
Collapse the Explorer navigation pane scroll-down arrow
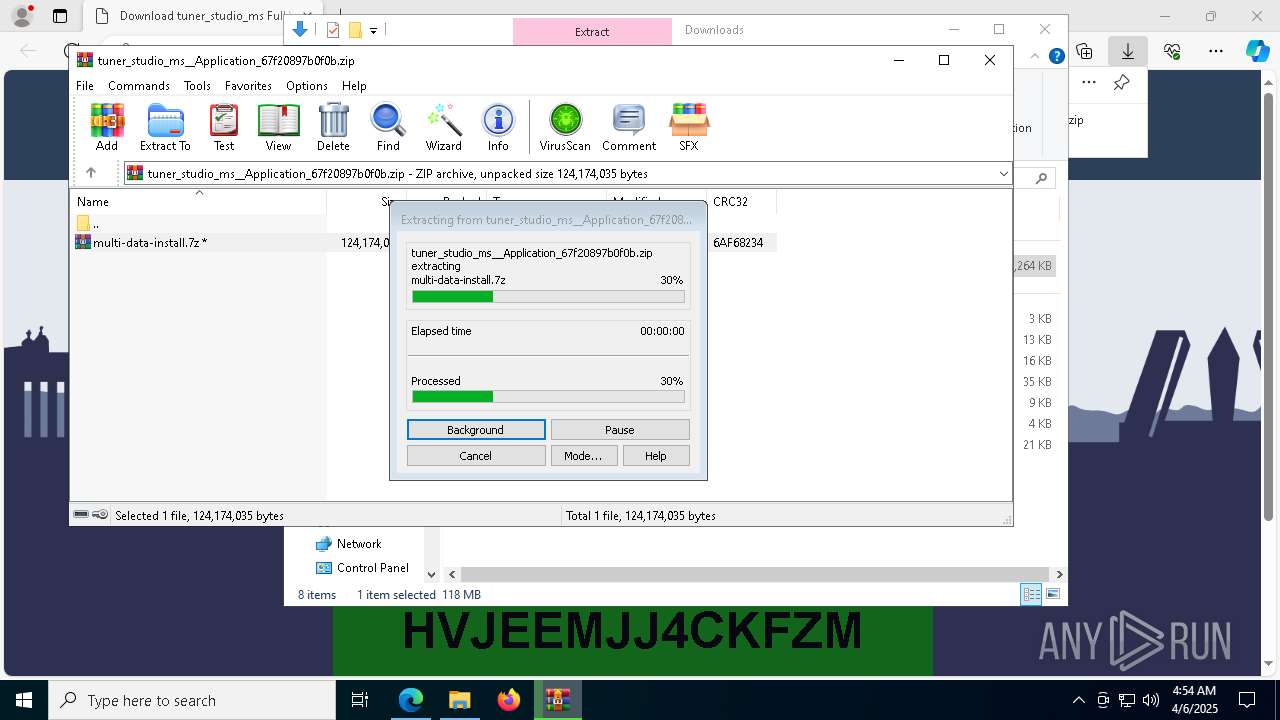point(432,574)
